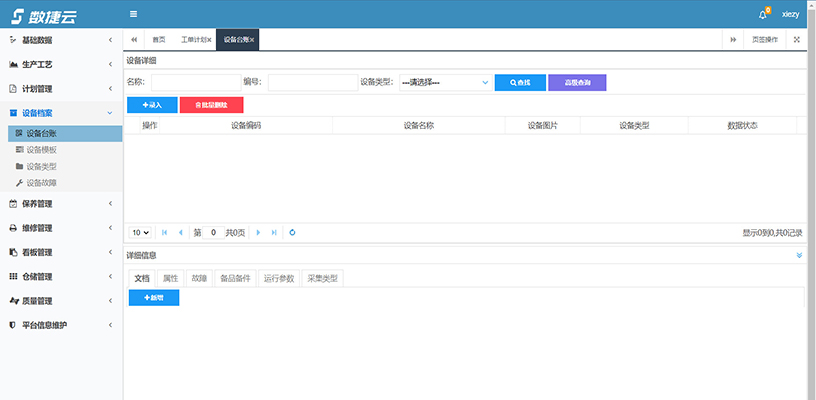Go to the first page of results
The image size is (816, 400).
[x=164, y=232]
